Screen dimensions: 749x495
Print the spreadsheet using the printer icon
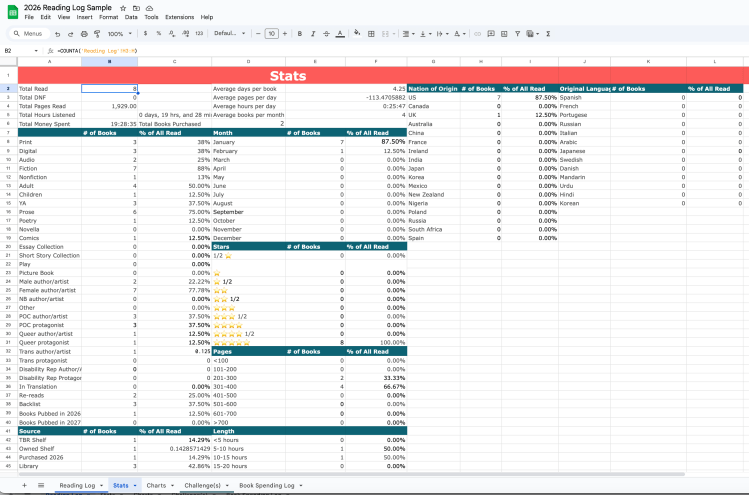tap(82, 33)
